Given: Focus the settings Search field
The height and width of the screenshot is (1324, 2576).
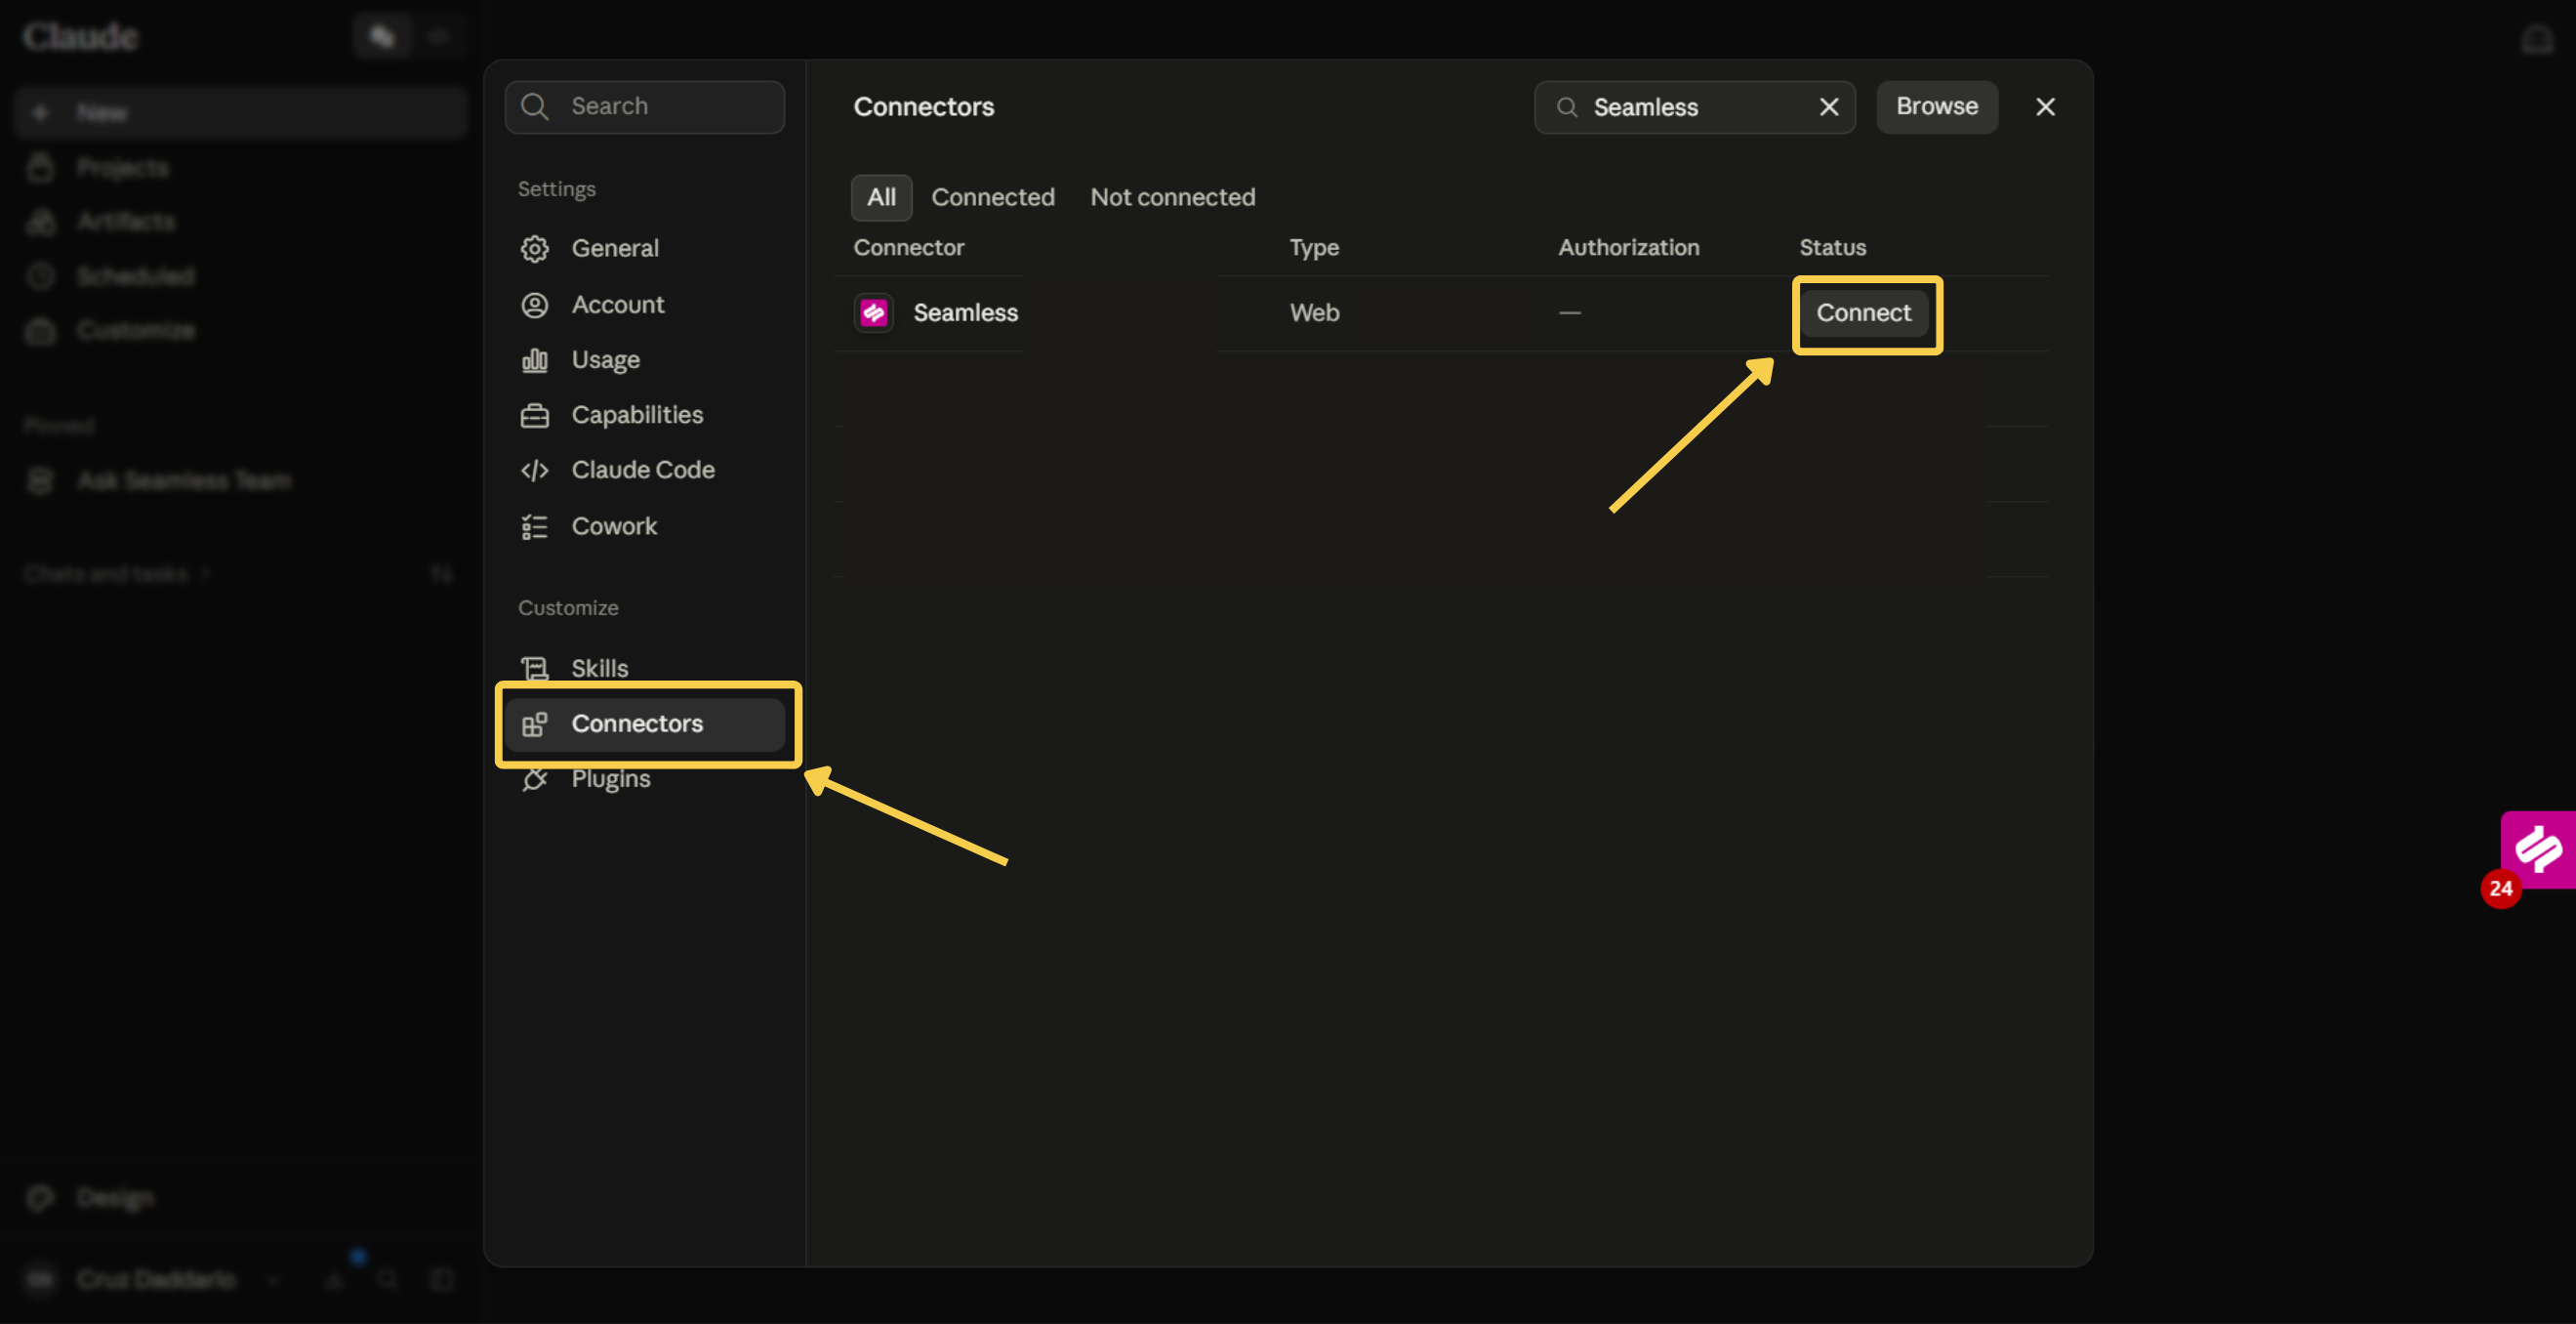Looking at the screenshot, I should tap(644, 106).
